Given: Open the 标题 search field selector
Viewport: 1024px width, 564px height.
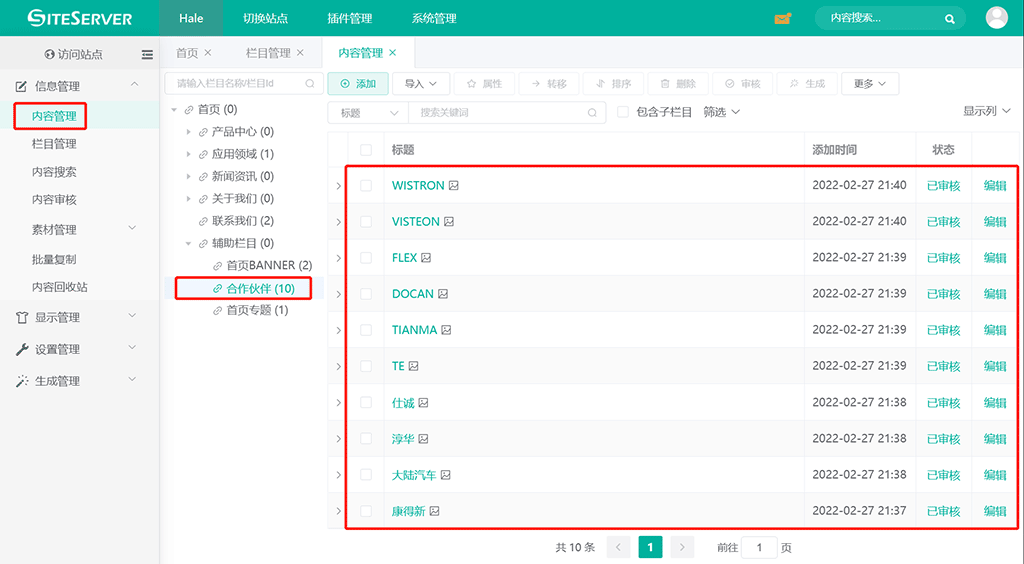Looking at the screenshot, I should point(368,112).
